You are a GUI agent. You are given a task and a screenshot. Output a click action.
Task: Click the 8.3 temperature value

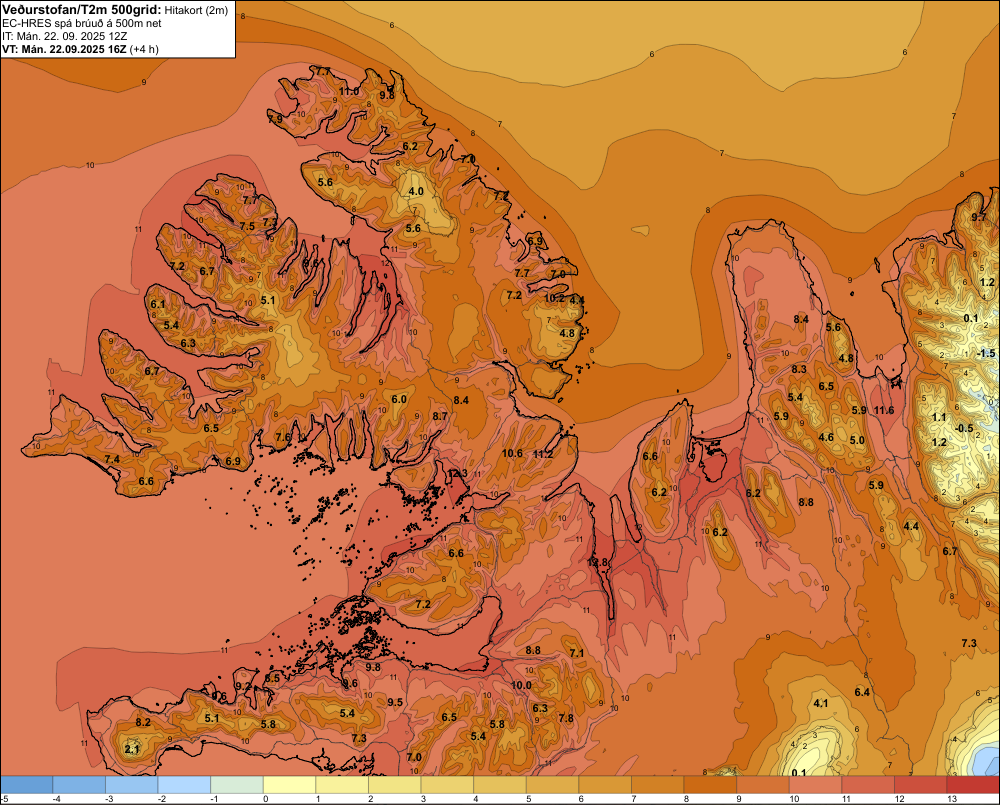pyautogui.click(x=799, y=369)
